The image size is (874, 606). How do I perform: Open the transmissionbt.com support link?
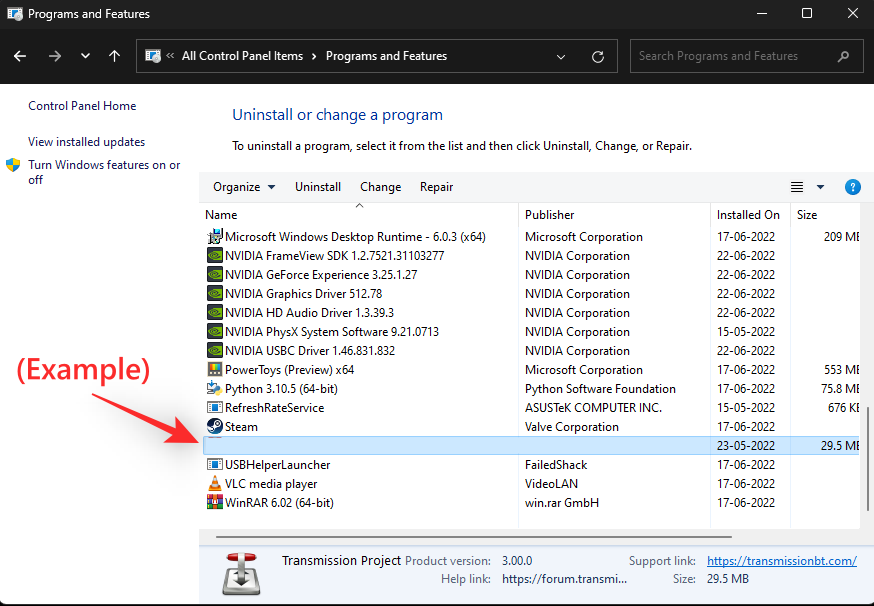click(782, 560)
